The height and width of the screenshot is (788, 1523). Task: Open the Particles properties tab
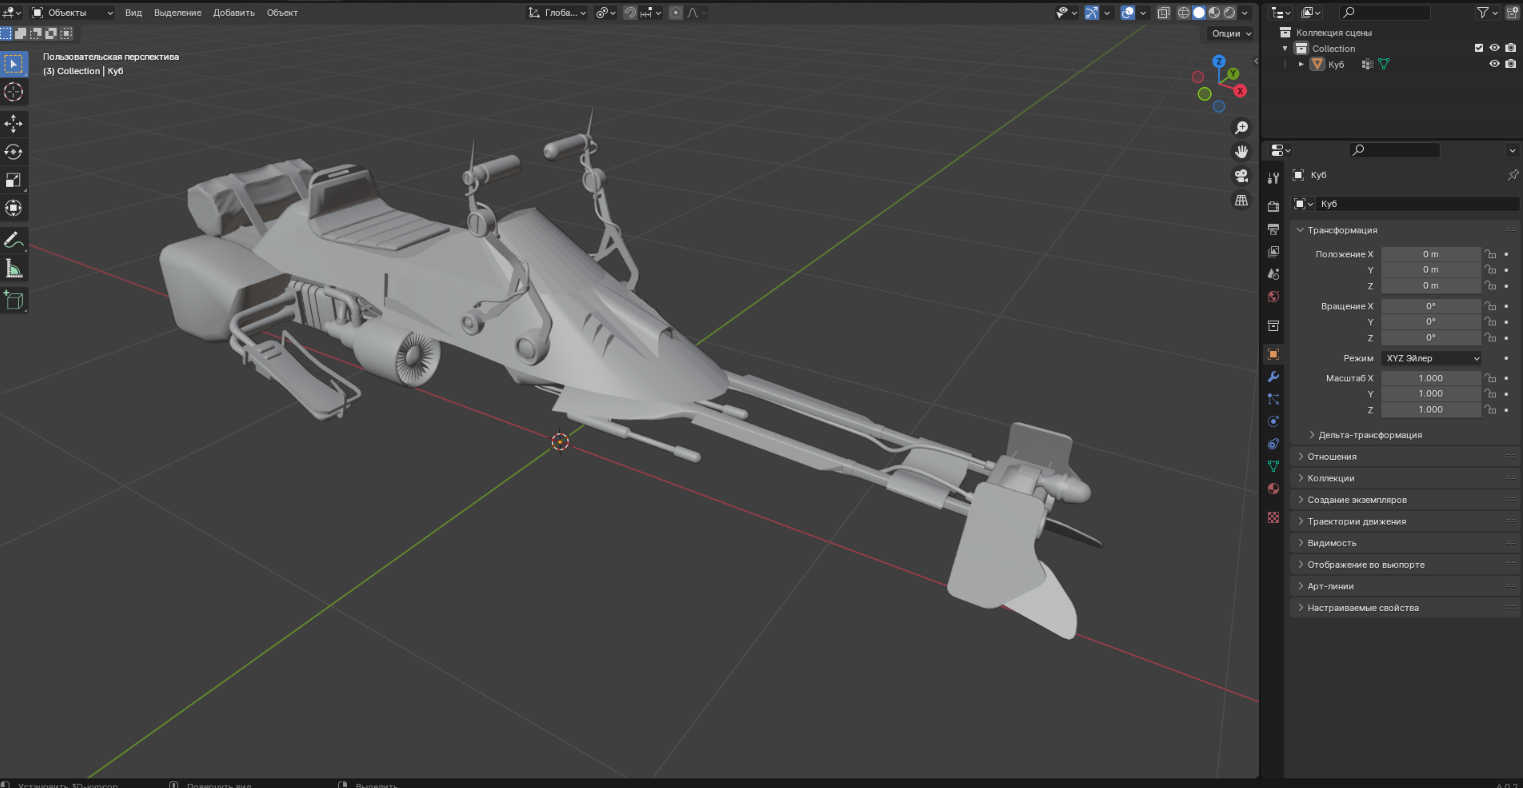point(1273,399)
